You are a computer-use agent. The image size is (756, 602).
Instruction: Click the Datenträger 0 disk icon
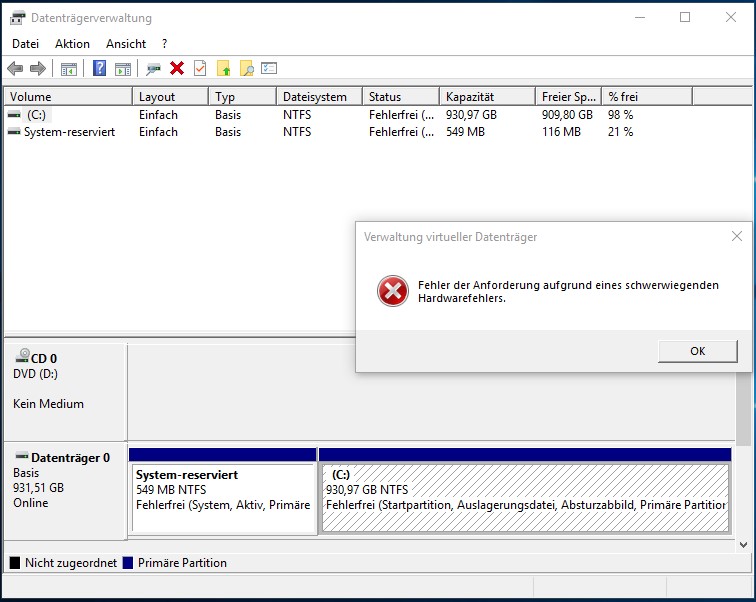(22, 455)
